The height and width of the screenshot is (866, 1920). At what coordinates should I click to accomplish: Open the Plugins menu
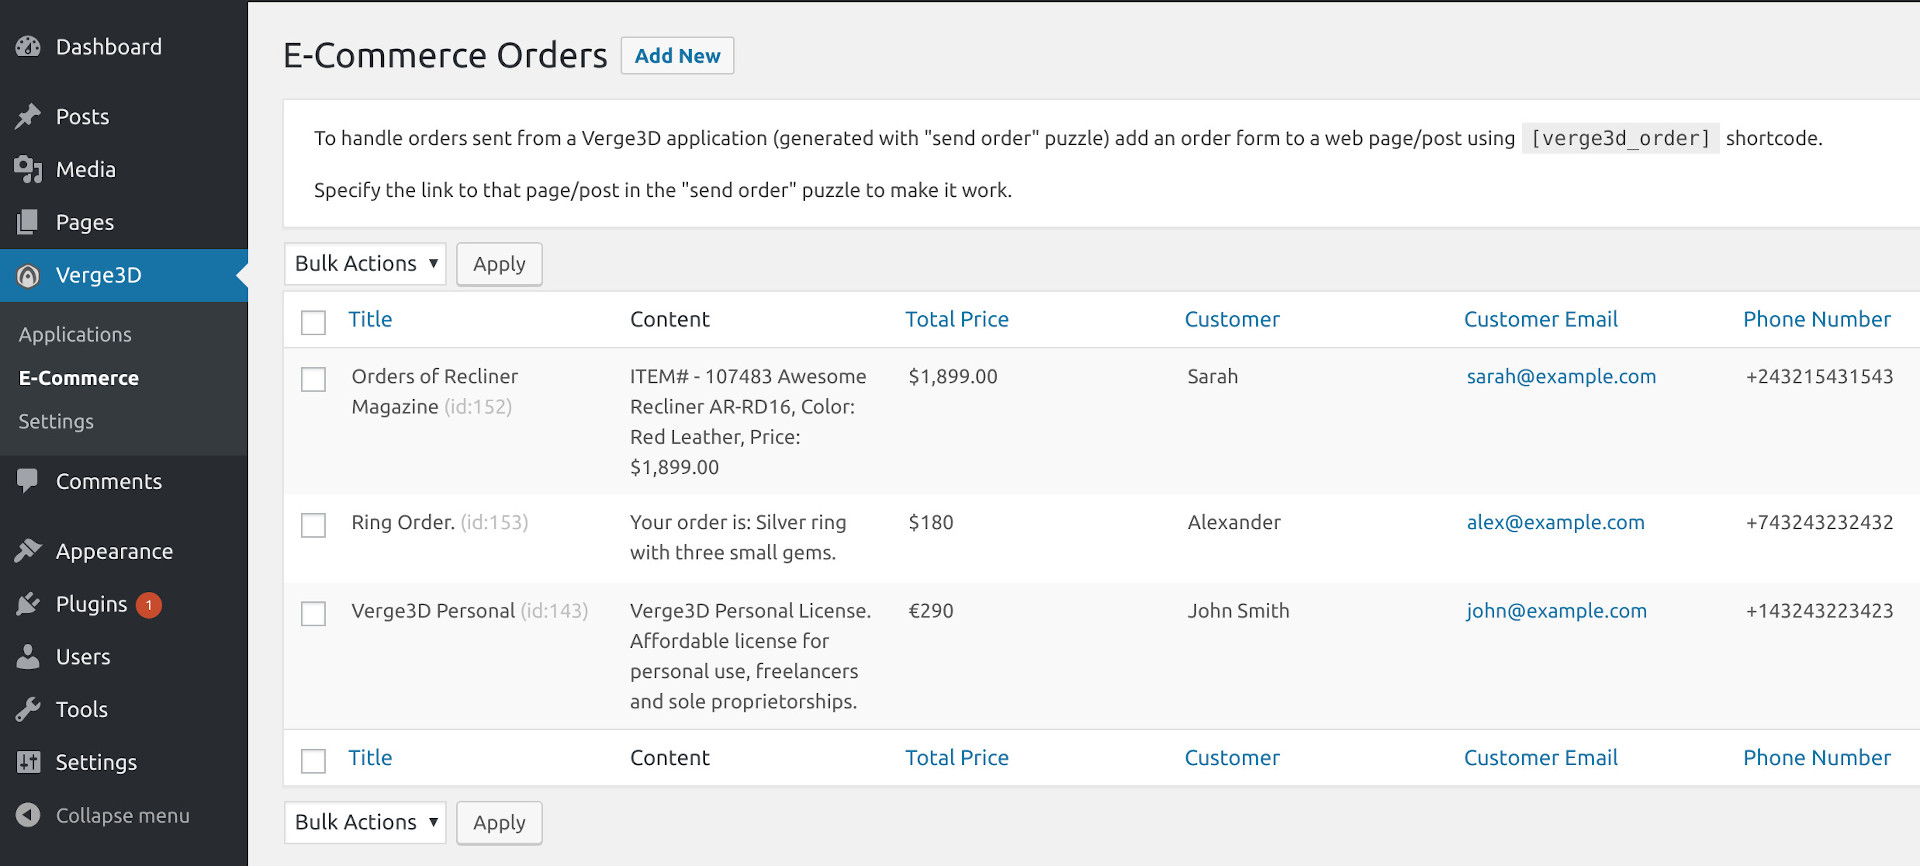point(91,604)
